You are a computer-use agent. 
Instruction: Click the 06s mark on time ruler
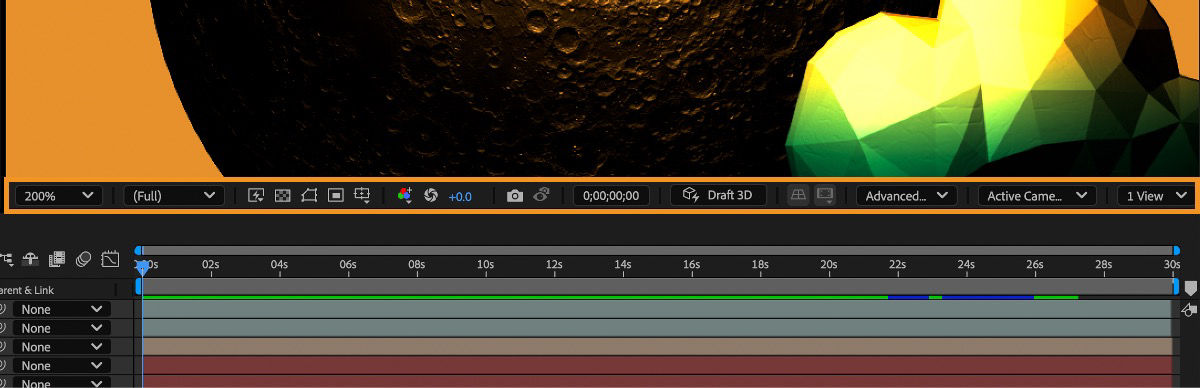348,264
